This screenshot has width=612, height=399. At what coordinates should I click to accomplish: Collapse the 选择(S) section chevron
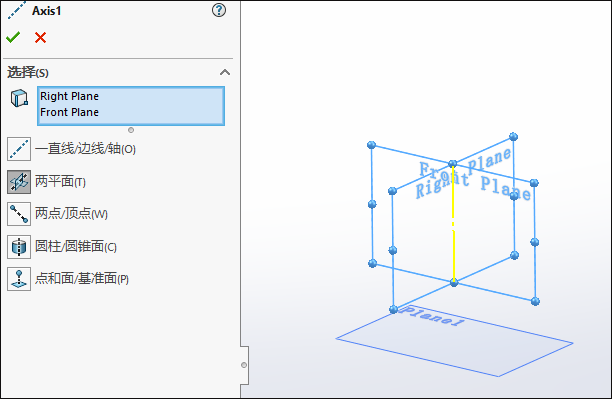225,72
